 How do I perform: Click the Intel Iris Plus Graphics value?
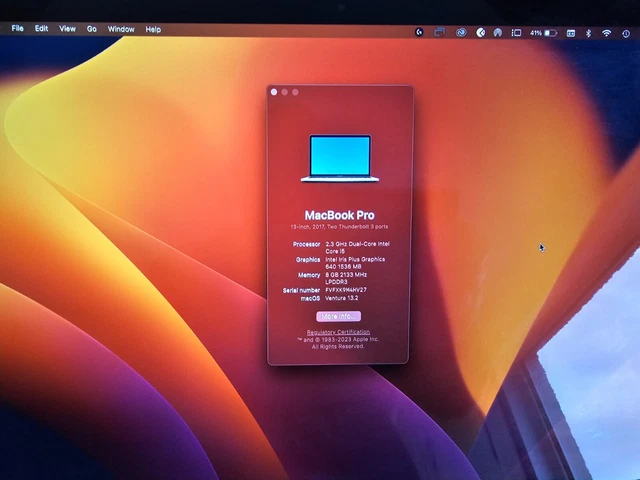355,263
